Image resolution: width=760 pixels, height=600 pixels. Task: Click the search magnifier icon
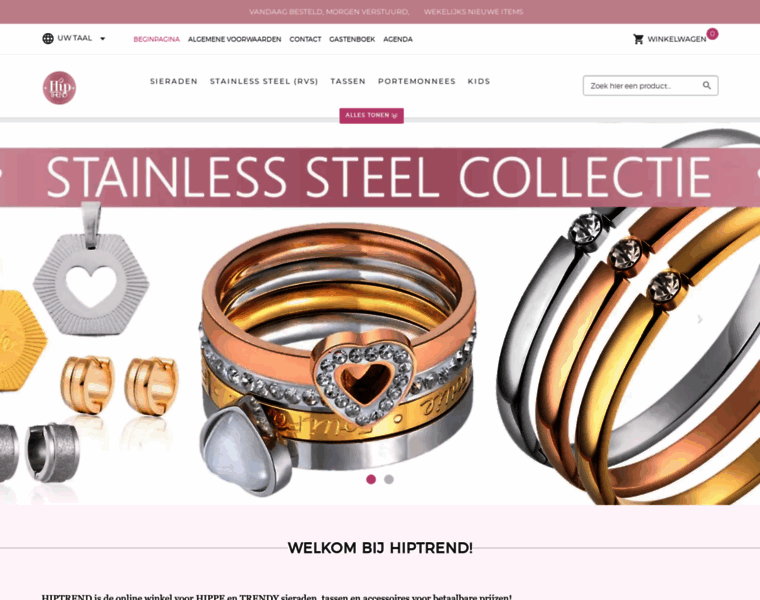point(707,86)
